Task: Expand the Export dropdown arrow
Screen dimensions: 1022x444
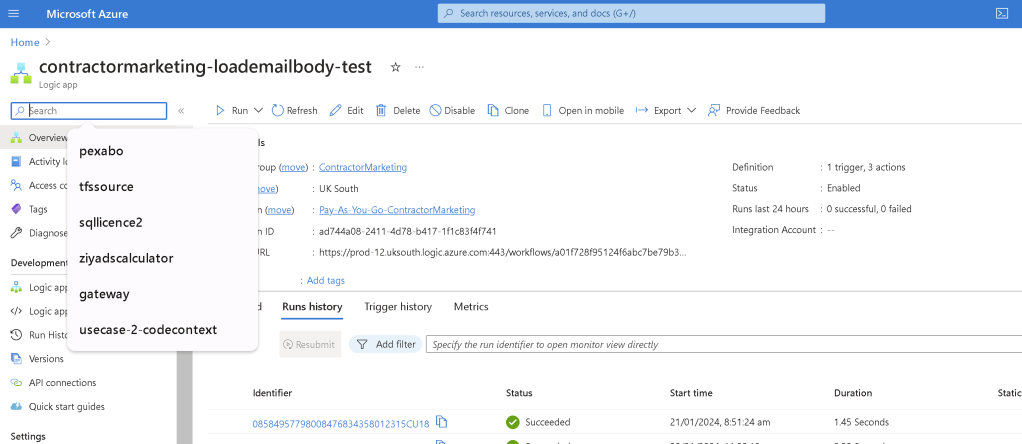Action: click(692, 111)
